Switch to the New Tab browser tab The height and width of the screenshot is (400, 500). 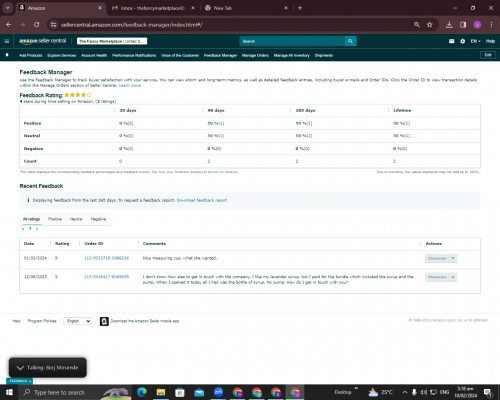(245, 8)
